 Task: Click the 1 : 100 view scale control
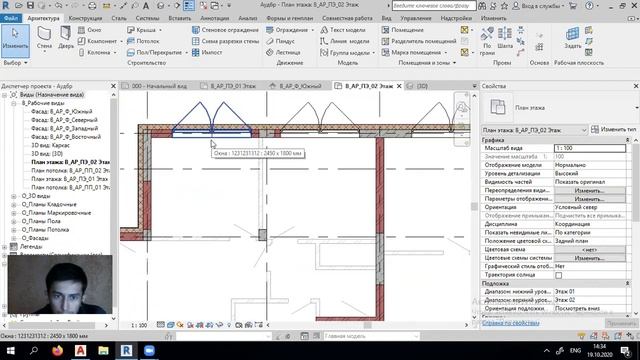(139, 325)
